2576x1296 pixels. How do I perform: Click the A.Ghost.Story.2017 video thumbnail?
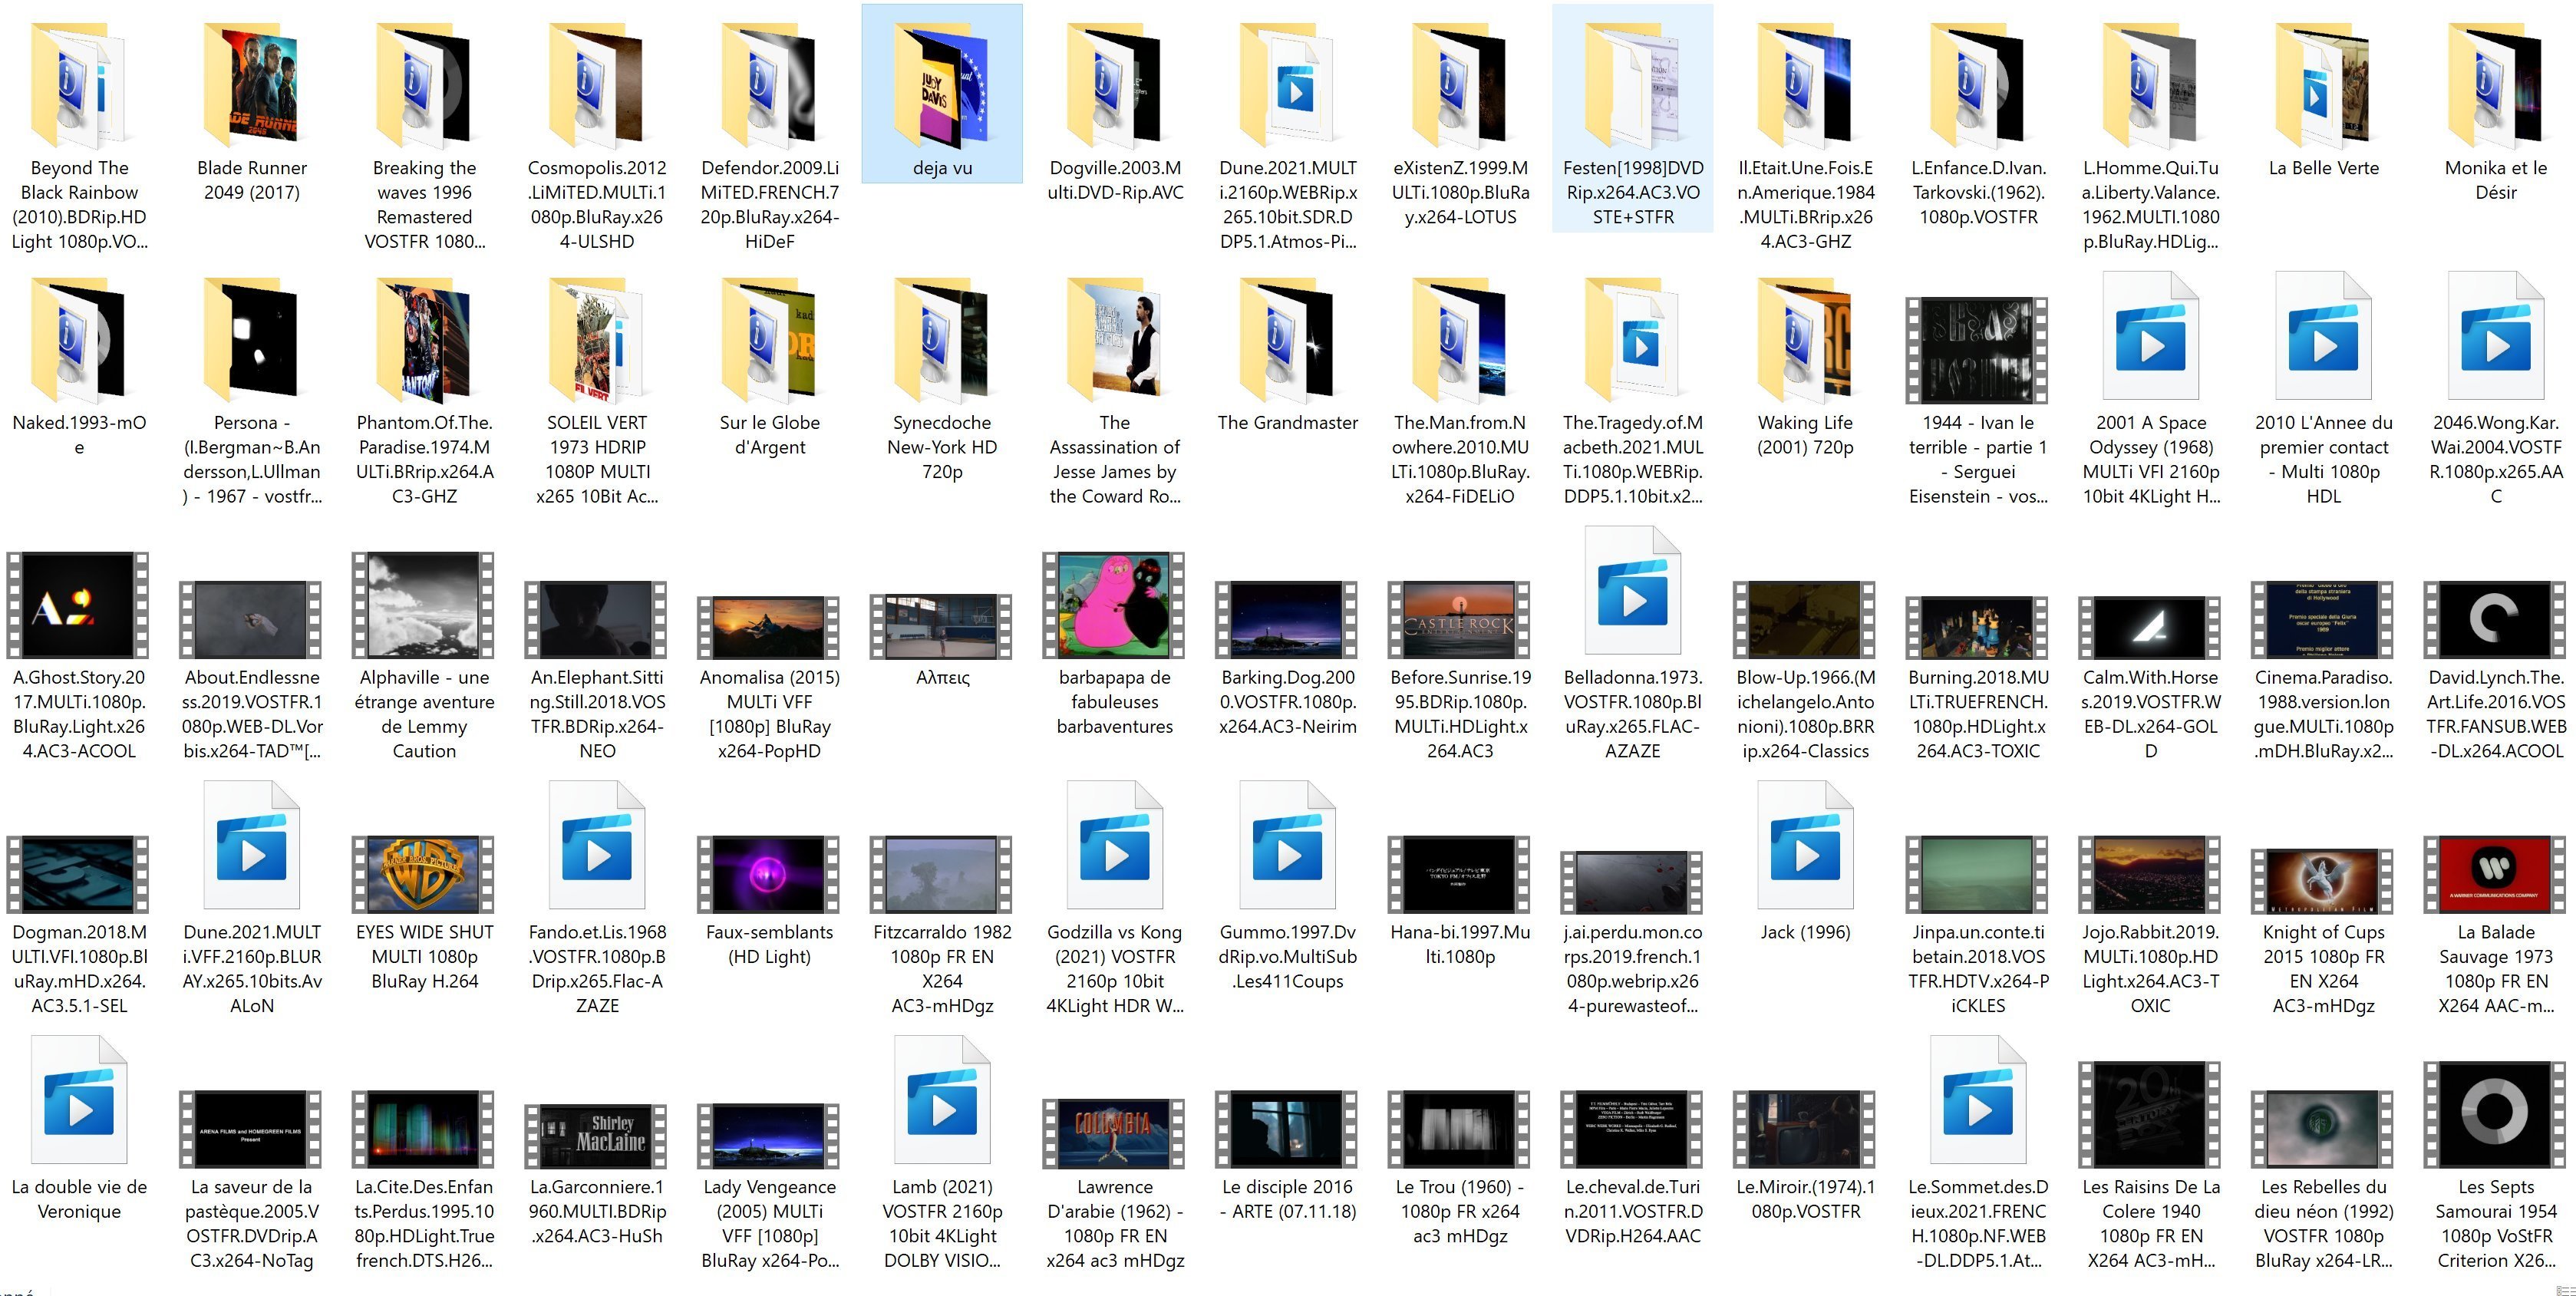(79, 606)
